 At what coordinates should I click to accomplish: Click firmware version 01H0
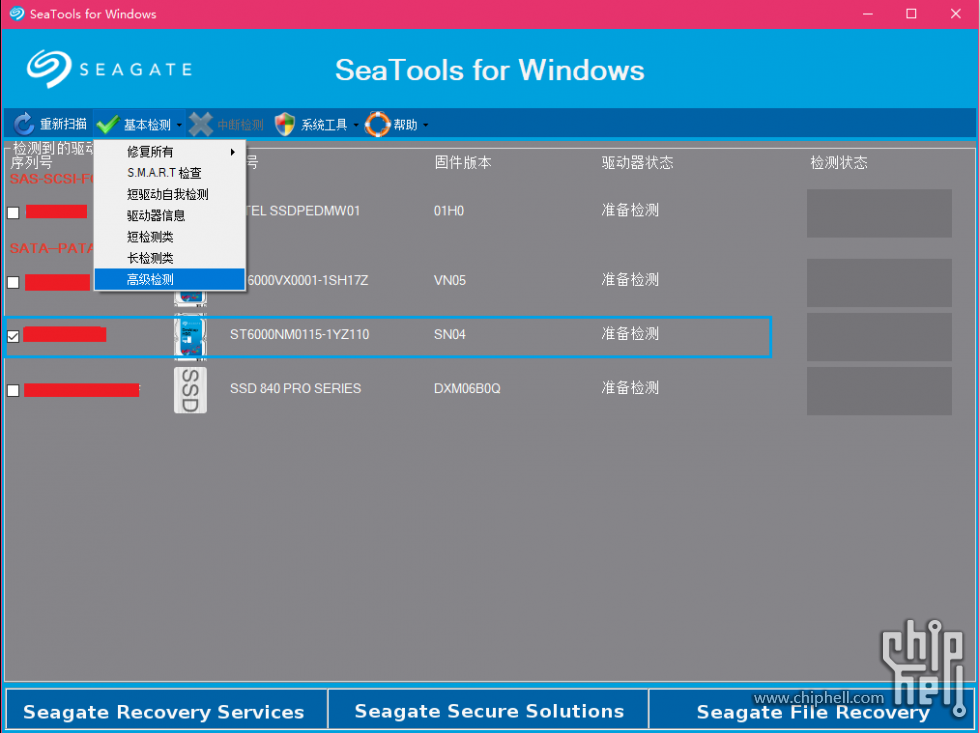(x=449, y=211)
